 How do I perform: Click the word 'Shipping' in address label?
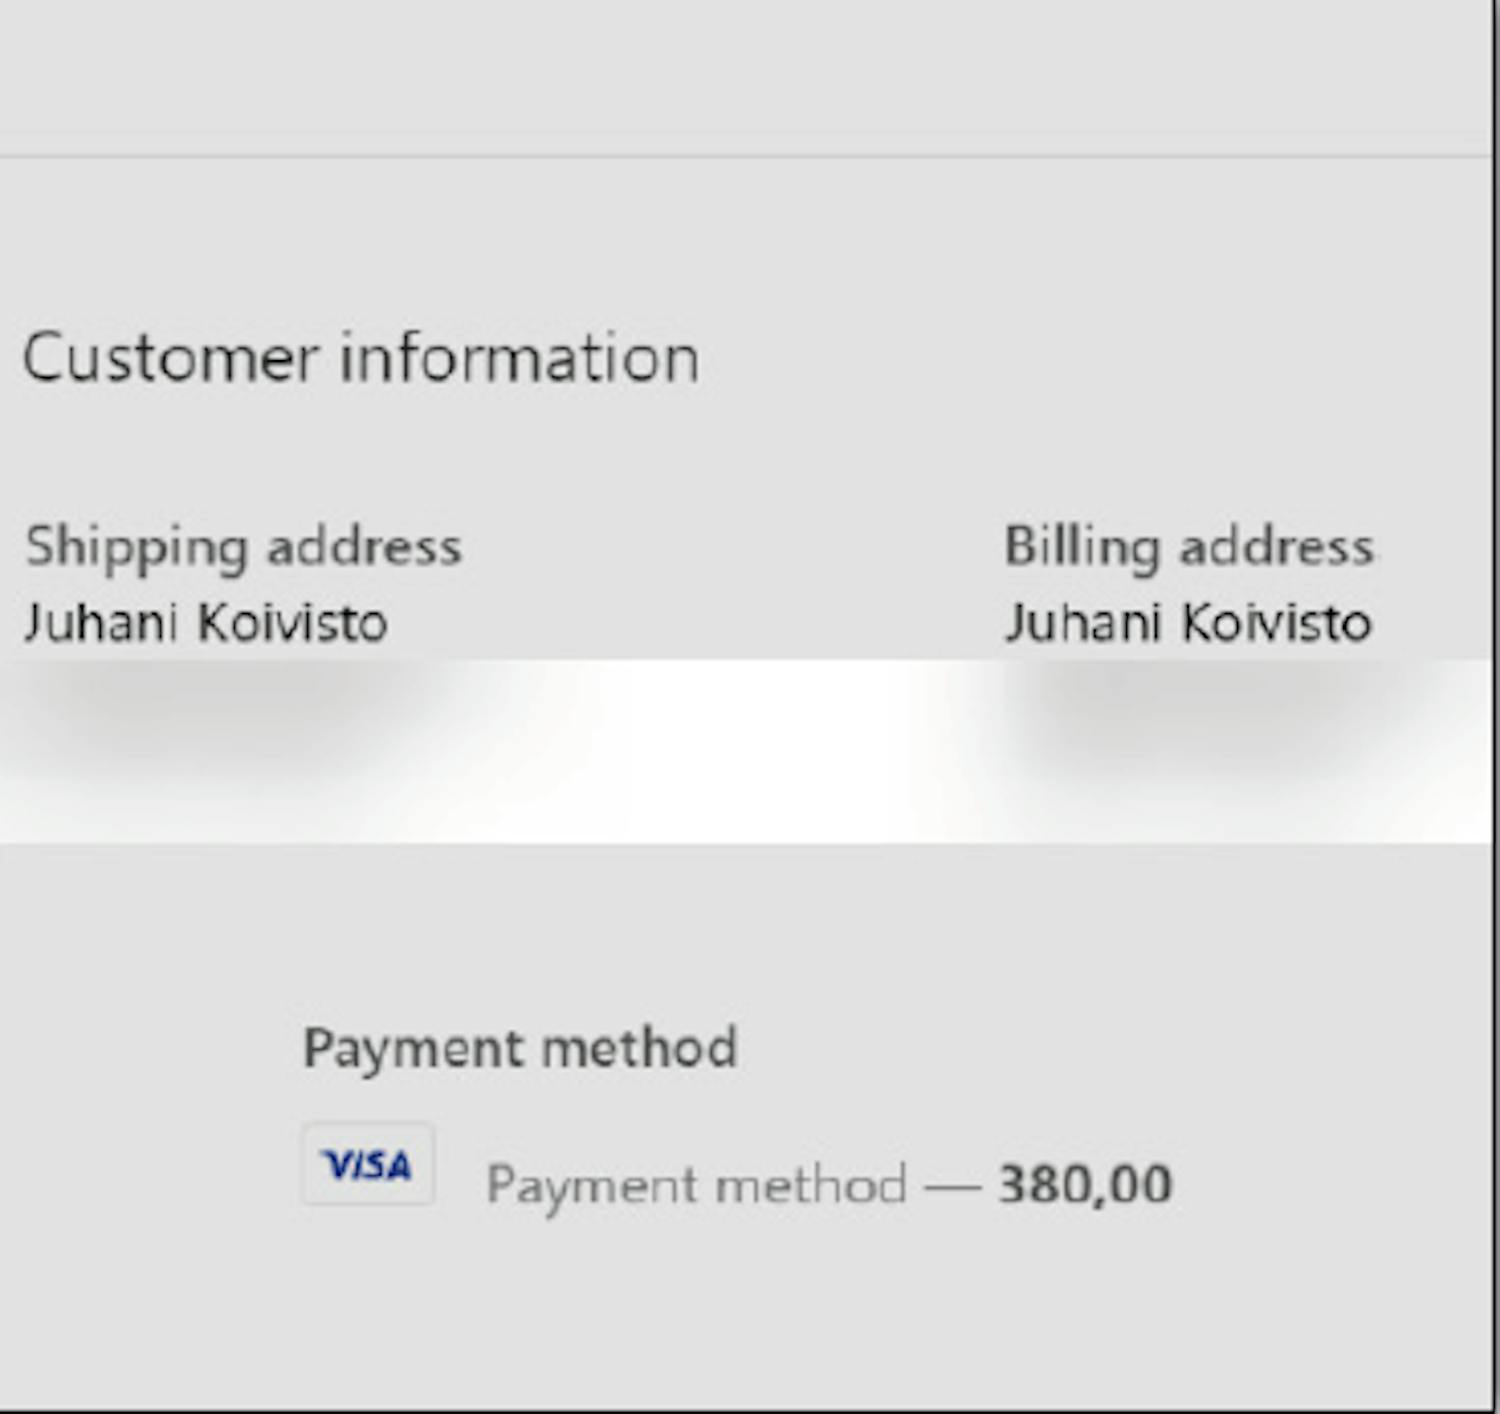136,547
